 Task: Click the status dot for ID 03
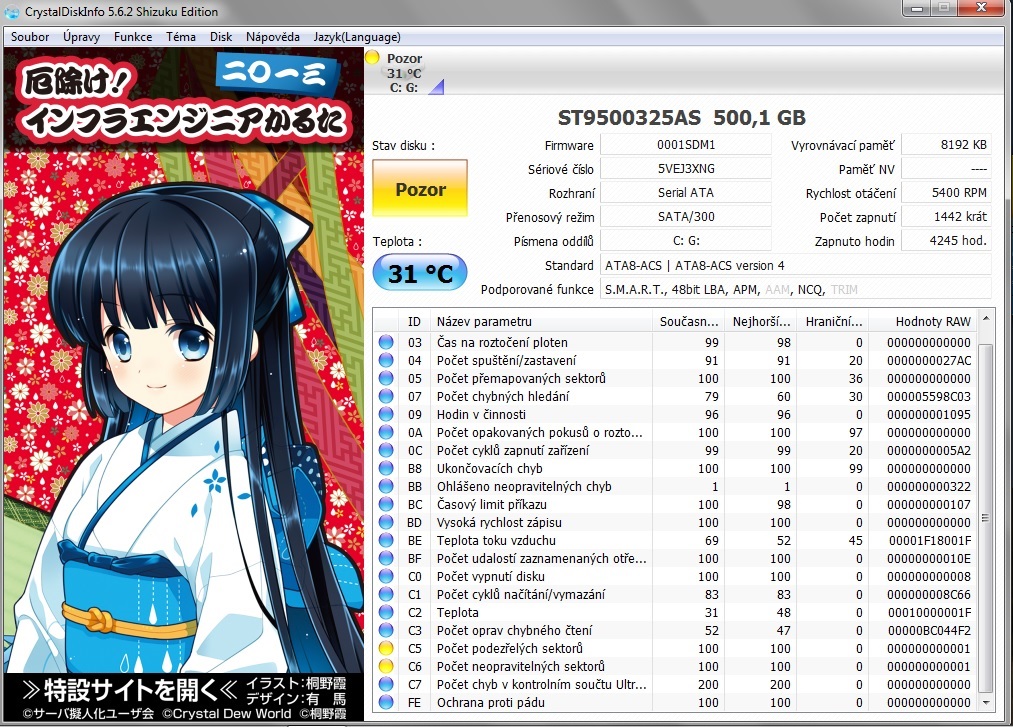(x=386, y=342)
